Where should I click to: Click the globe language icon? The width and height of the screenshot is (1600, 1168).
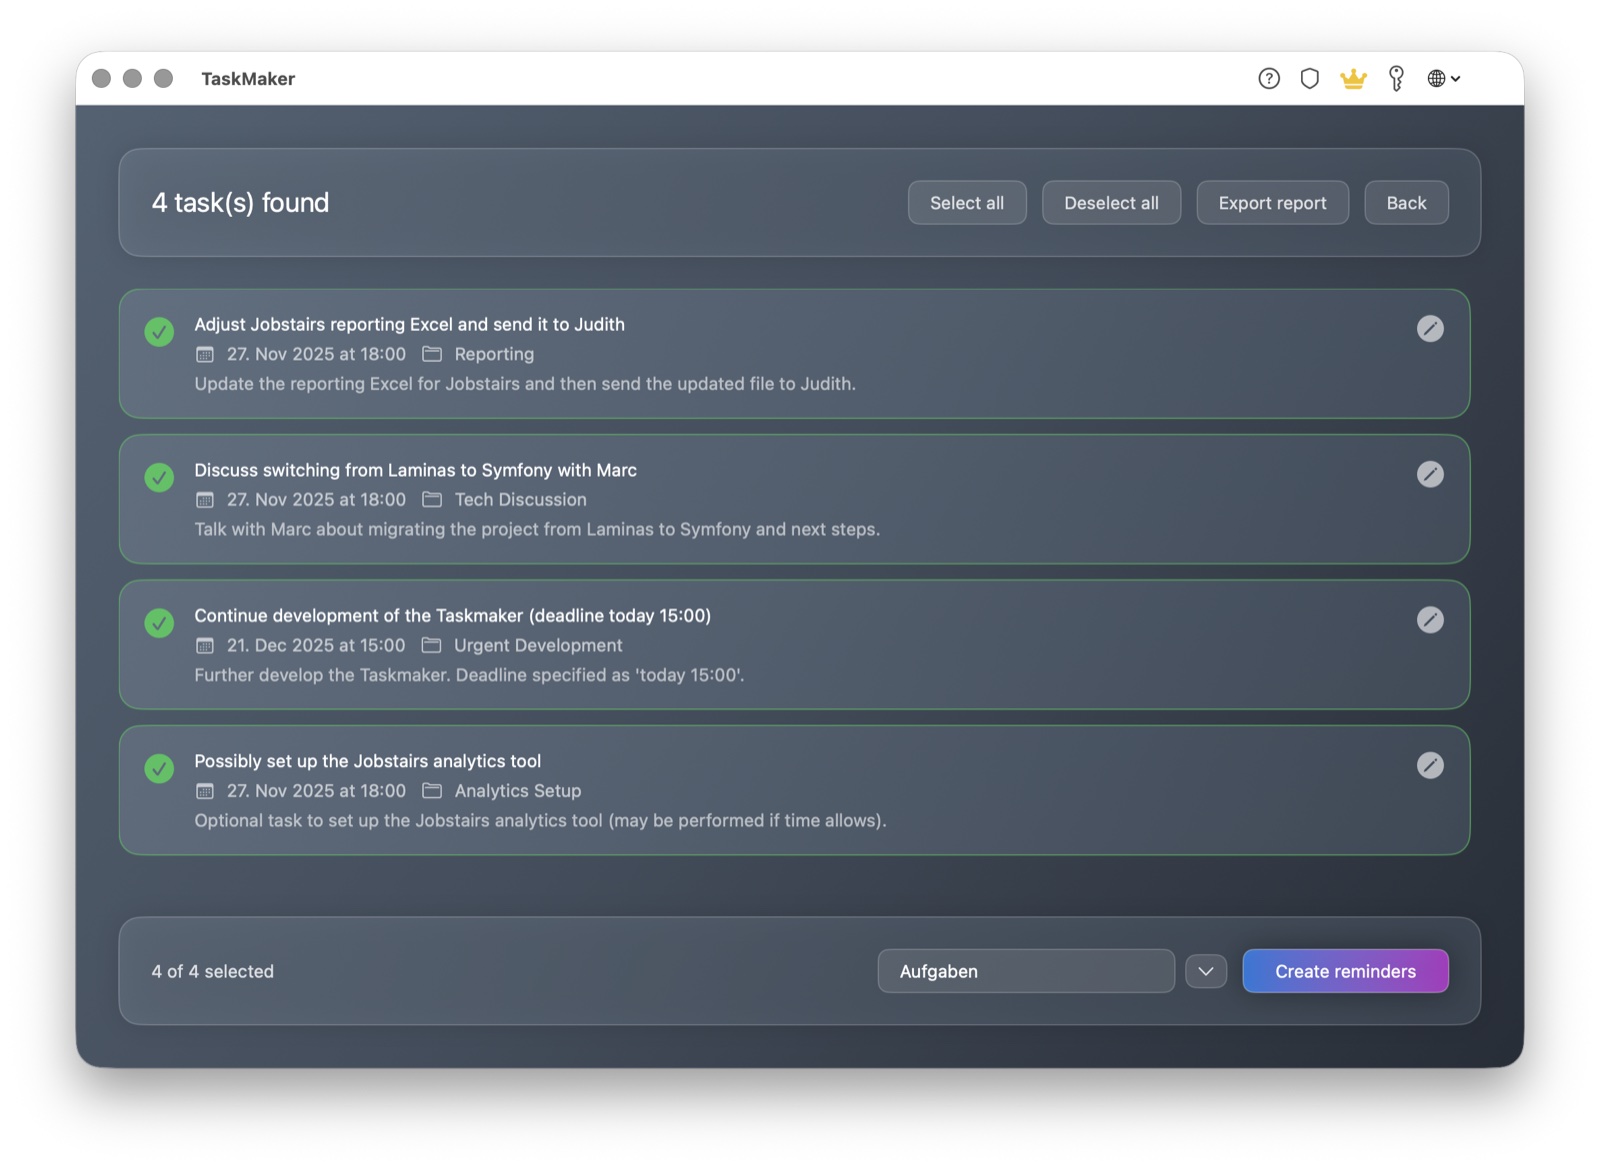point(1437,78)
